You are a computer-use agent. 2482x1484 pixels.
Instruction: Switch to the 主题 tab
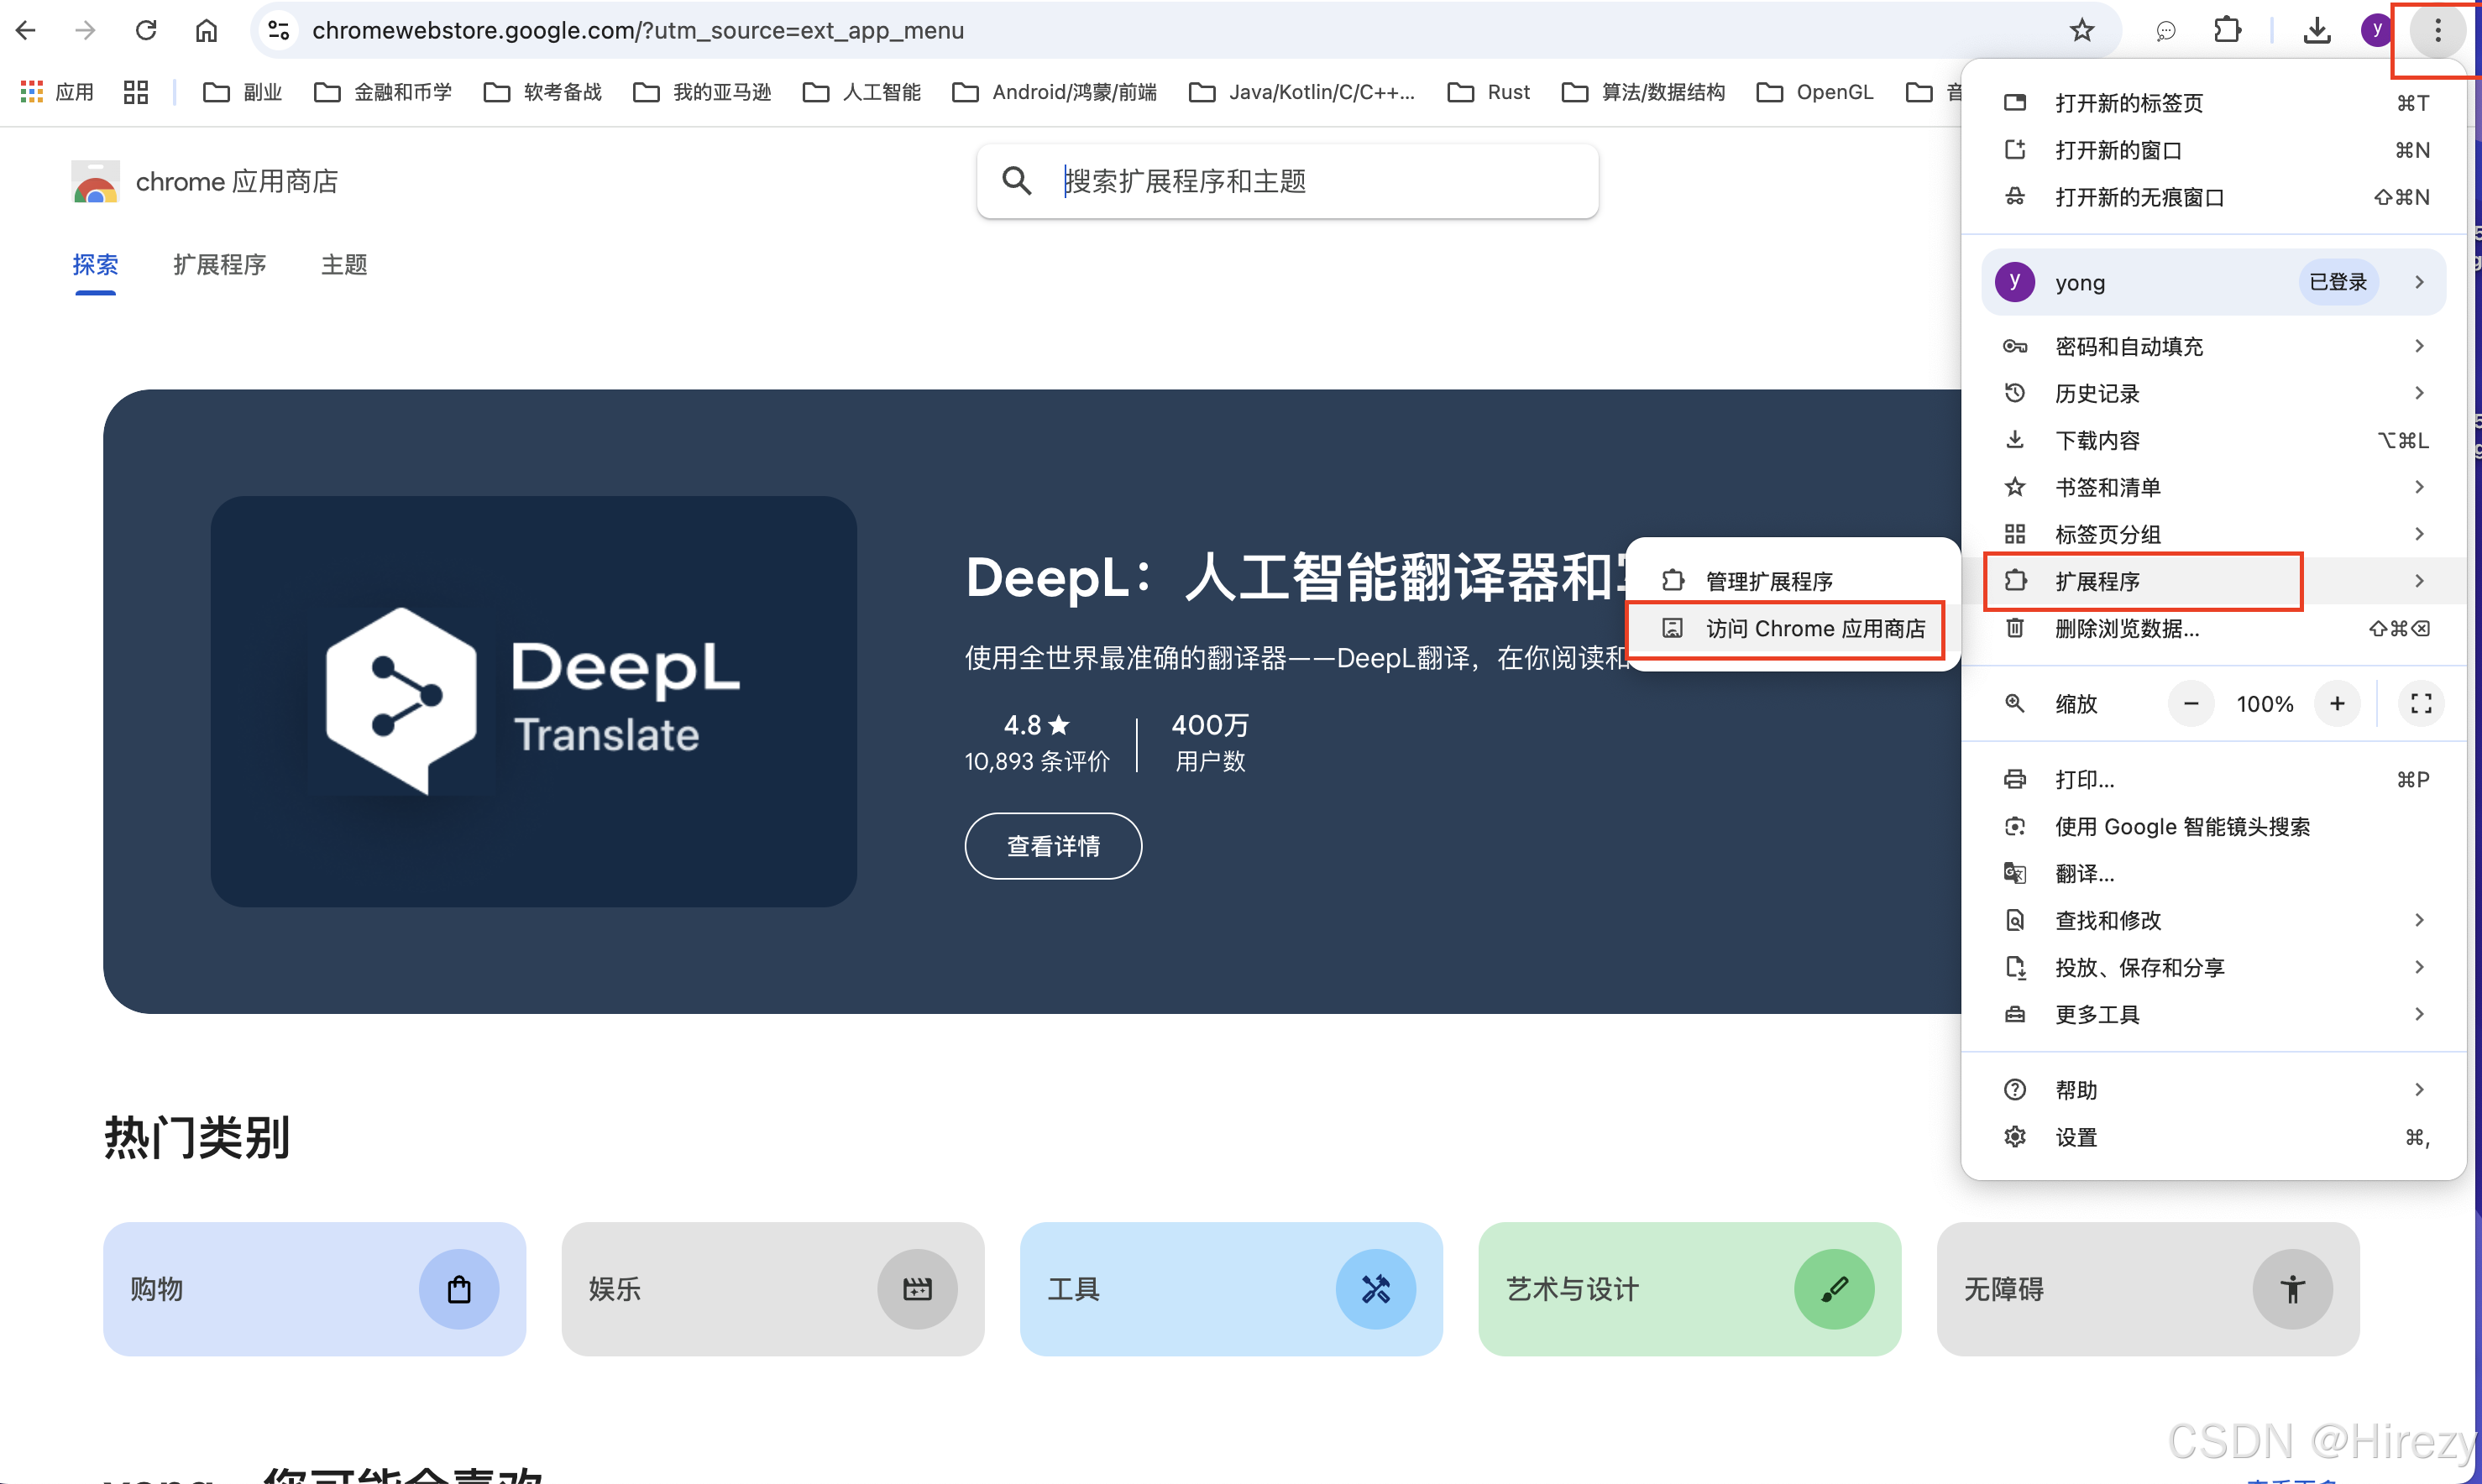344,264
